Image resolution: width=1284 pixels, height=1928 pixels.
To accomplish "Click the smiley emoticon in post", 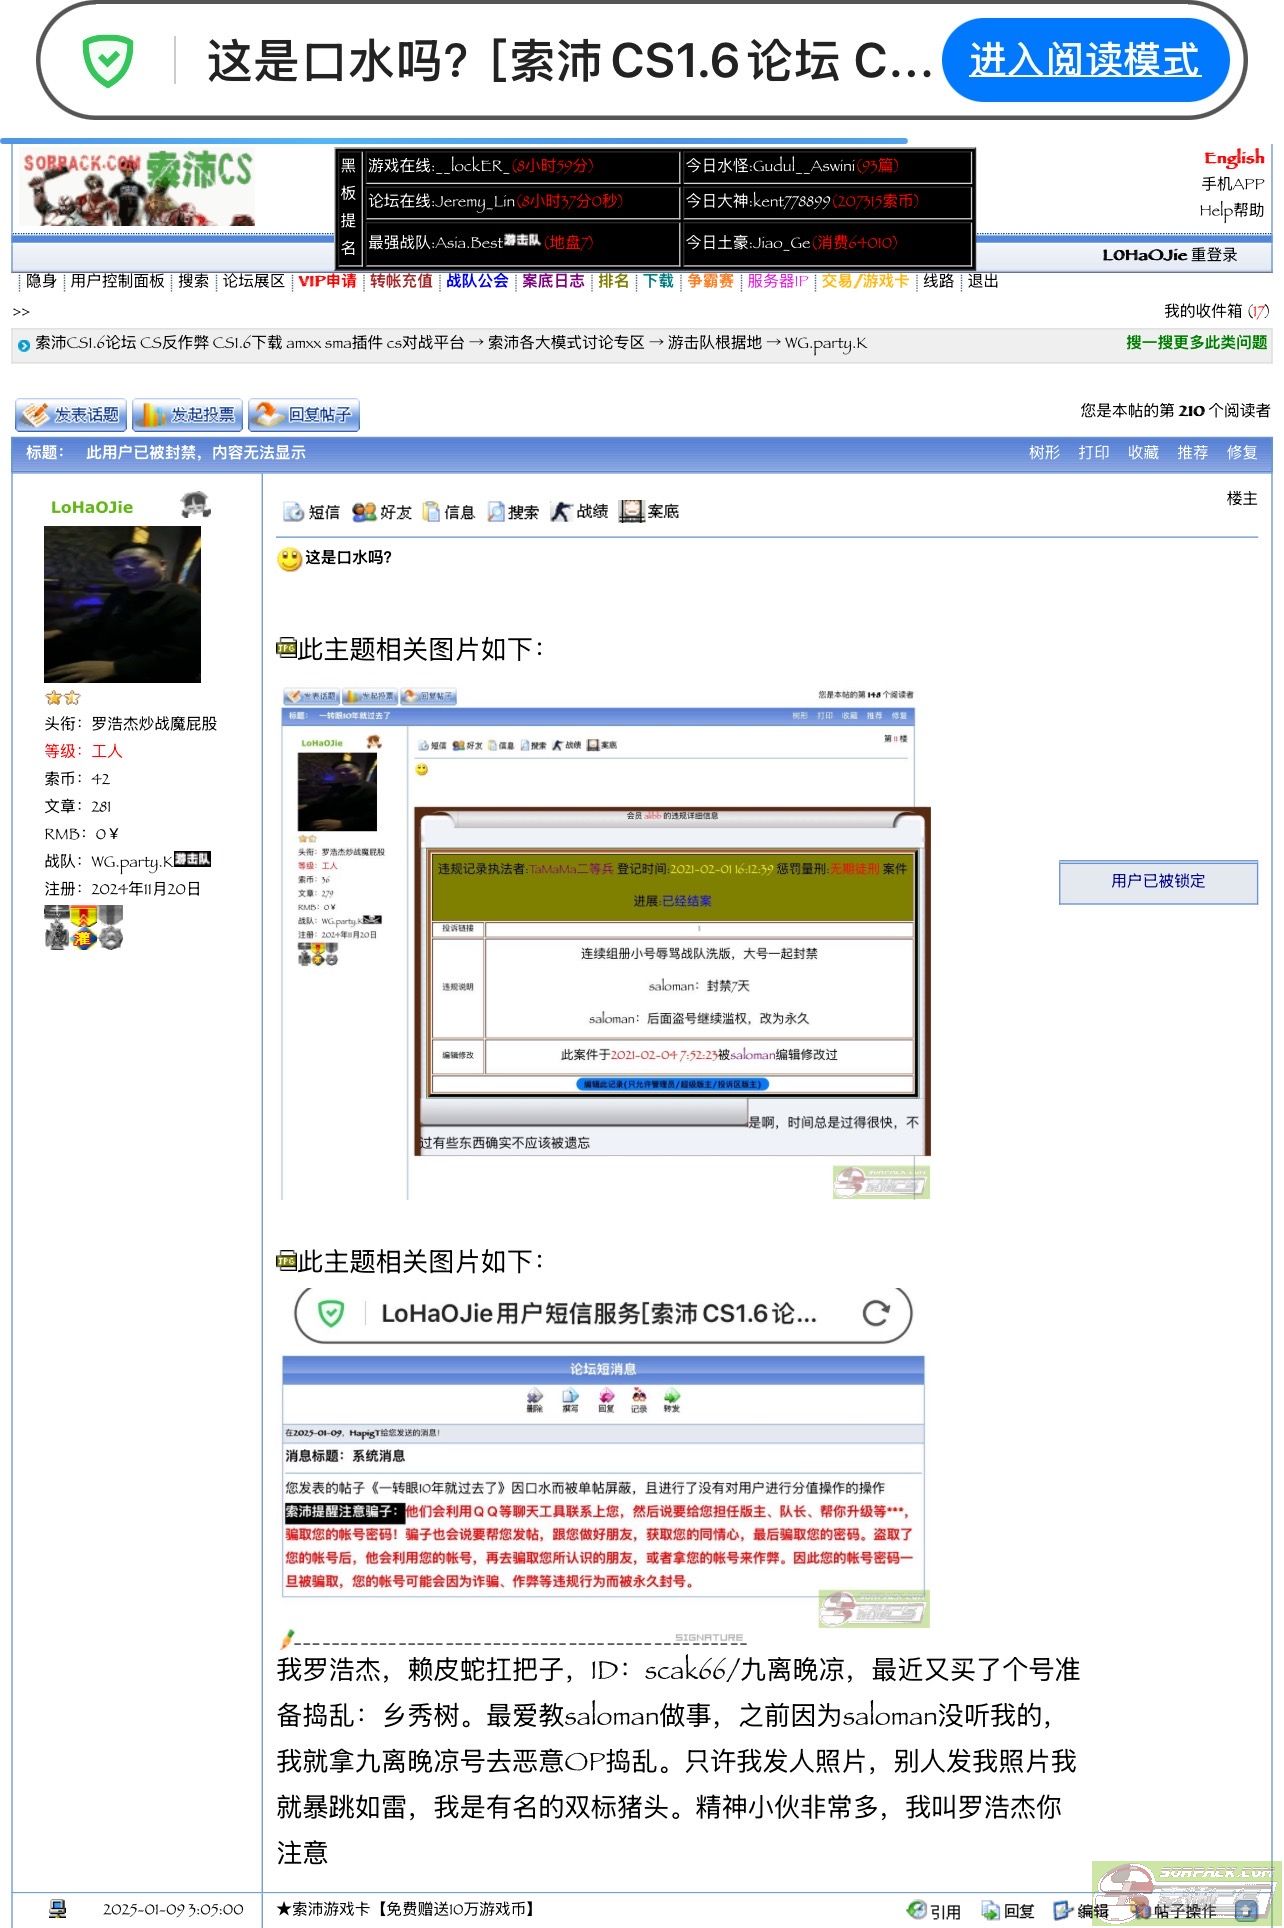I will [290, 559].
